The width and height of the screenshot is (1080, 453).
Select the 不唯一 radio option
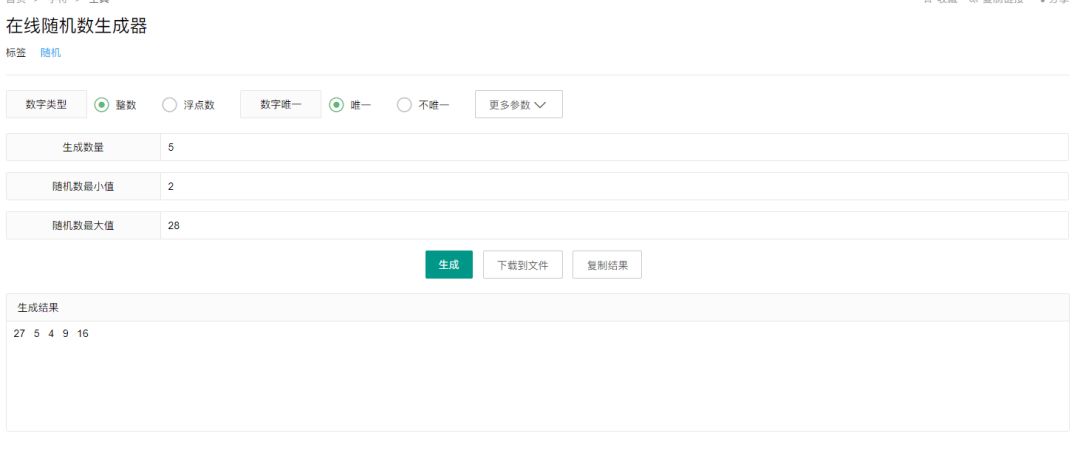(x=404, y=105)
